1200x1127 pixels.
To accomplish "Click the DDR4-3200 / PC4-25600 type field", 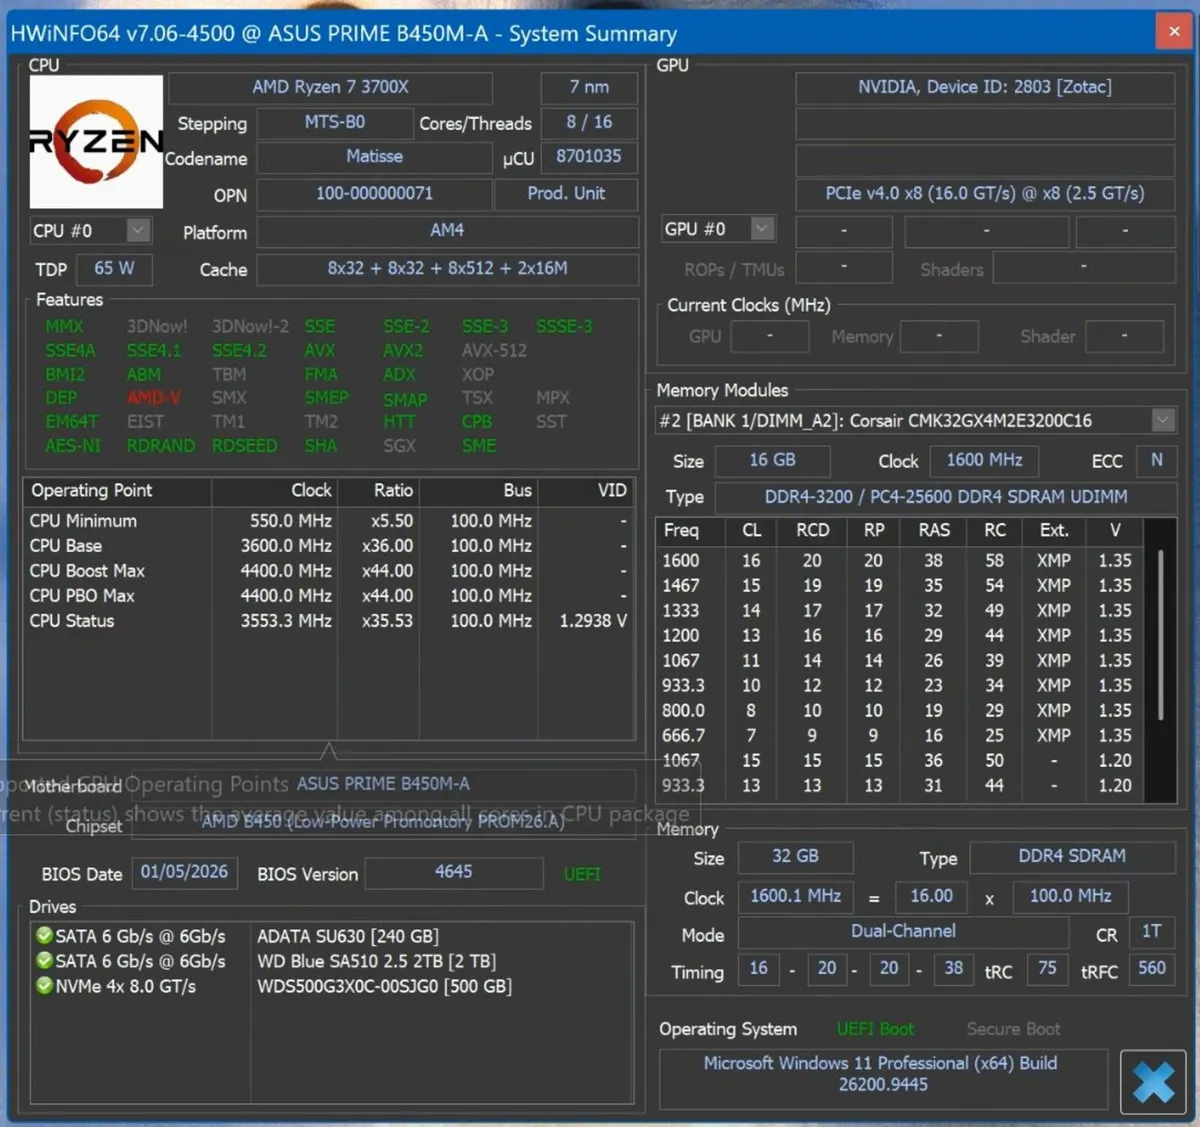I will tap(946, 497).
